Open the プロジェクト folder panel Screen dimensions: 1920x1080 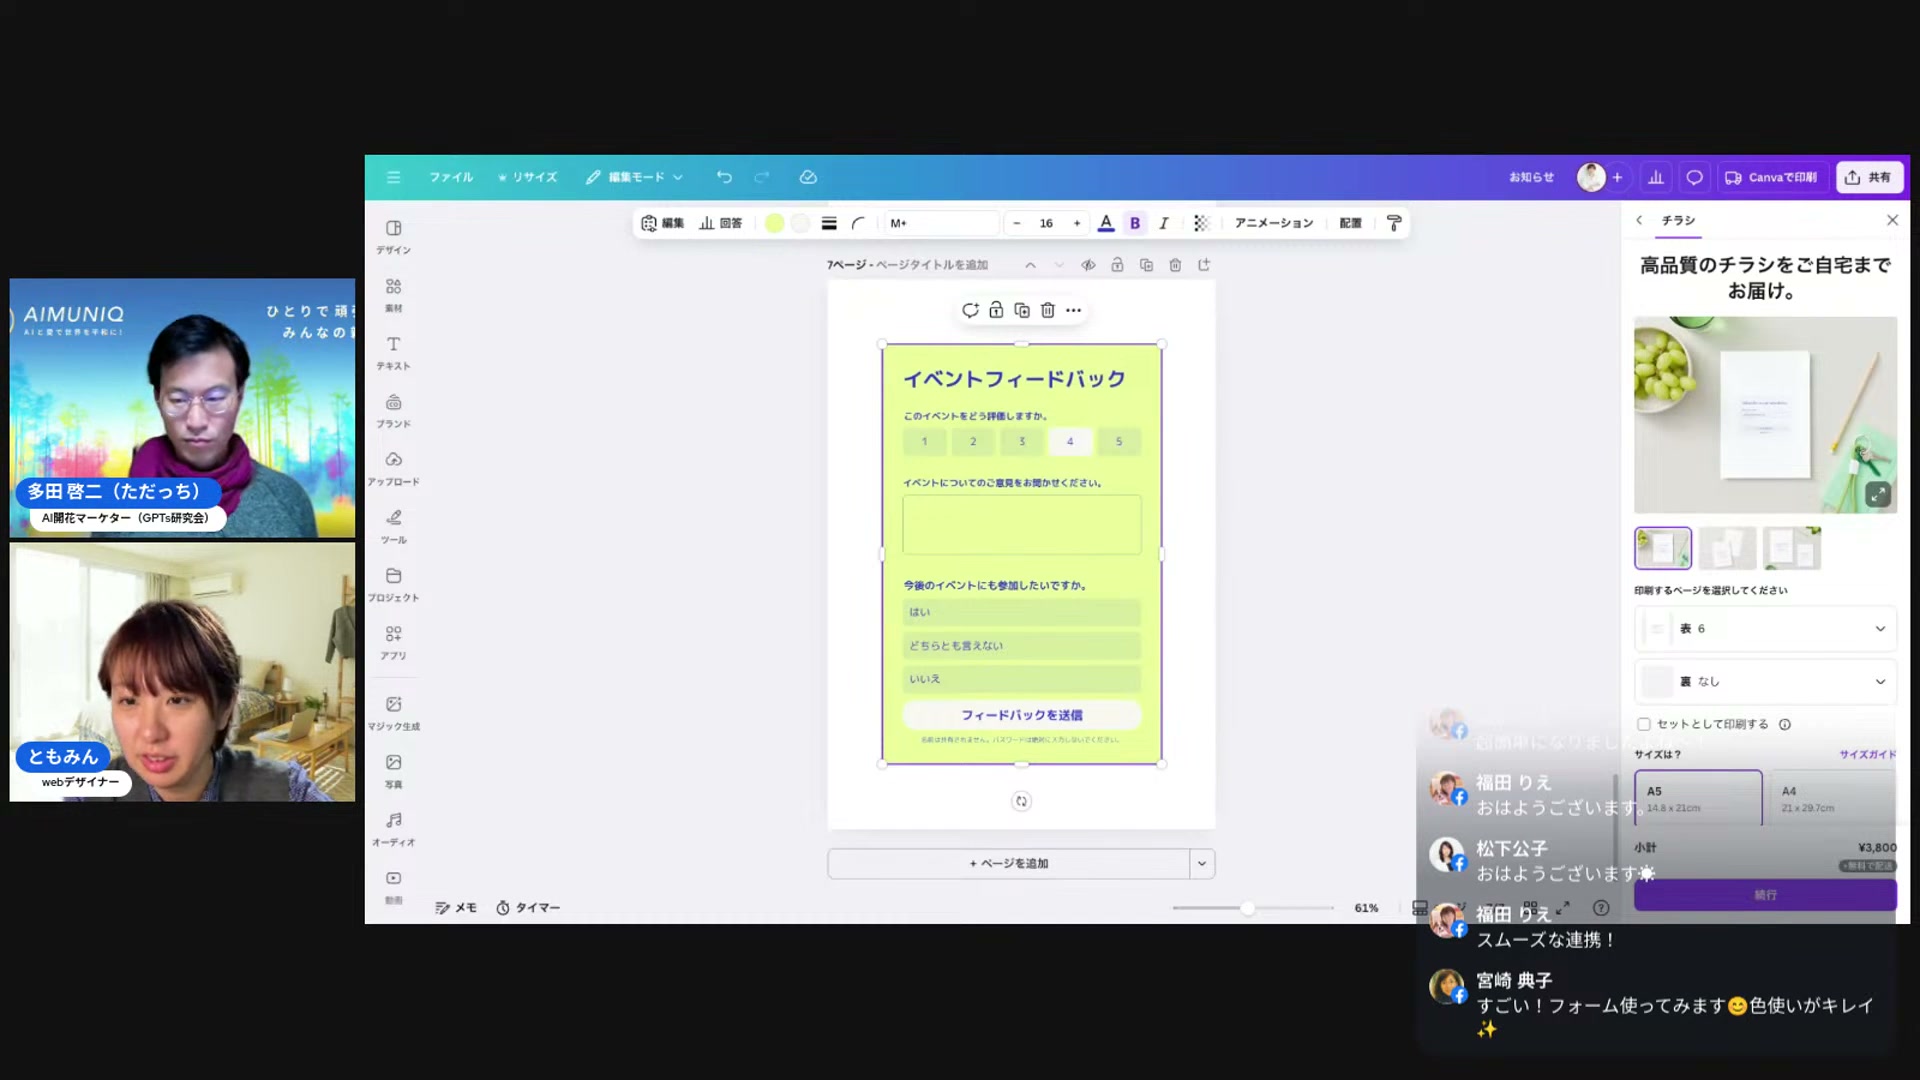(393, 584)
